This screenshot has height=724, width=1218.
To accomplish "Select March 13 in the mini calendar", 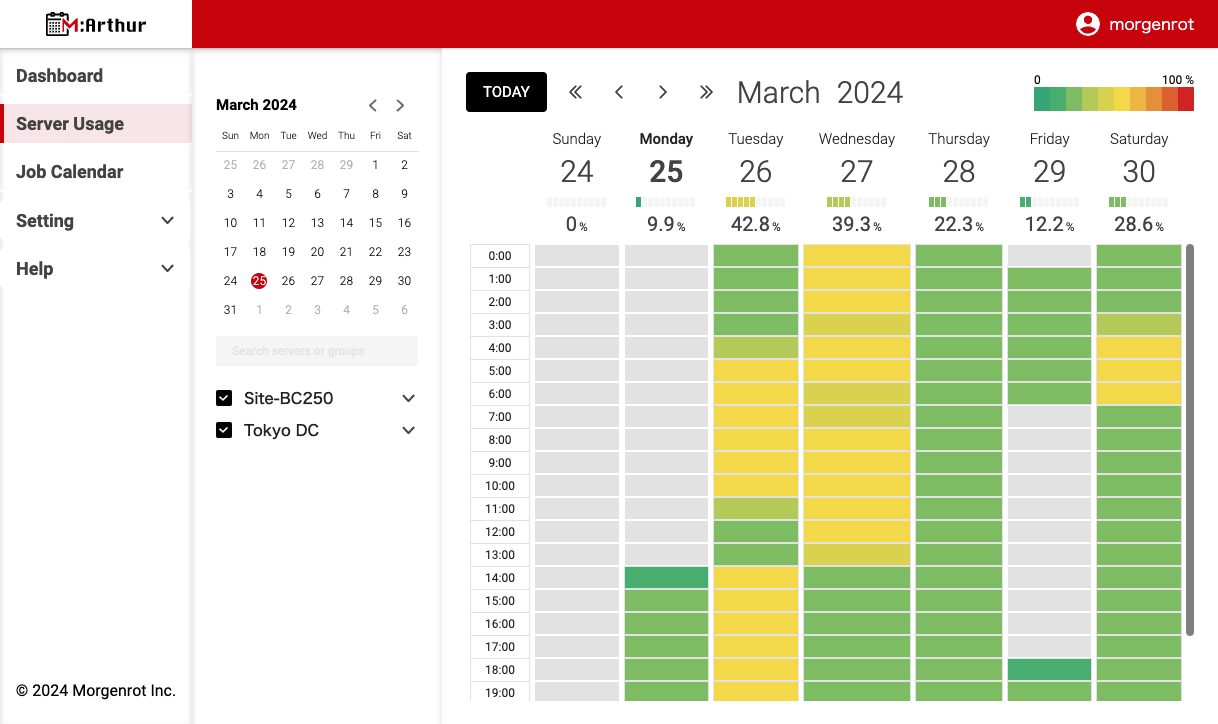I will [x=317, y=223].
